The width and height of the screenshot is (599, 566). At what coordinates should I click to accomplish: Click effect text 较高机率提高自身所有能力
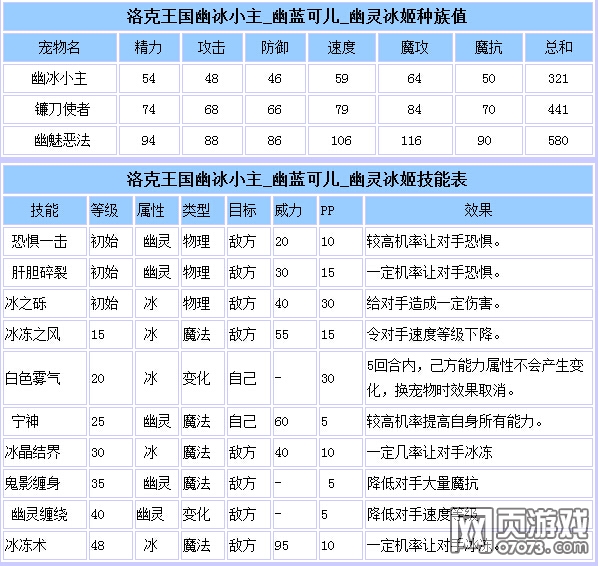[454, 422]
